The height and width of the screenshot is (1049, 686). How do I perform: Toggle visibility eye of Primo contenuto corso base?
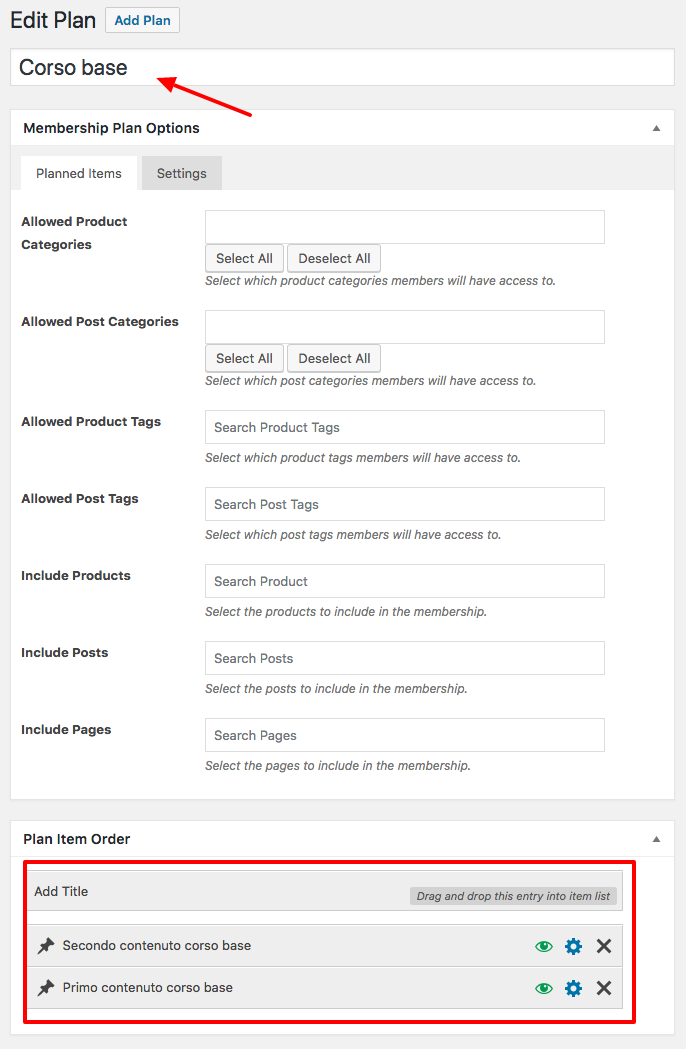click(544, 988)
